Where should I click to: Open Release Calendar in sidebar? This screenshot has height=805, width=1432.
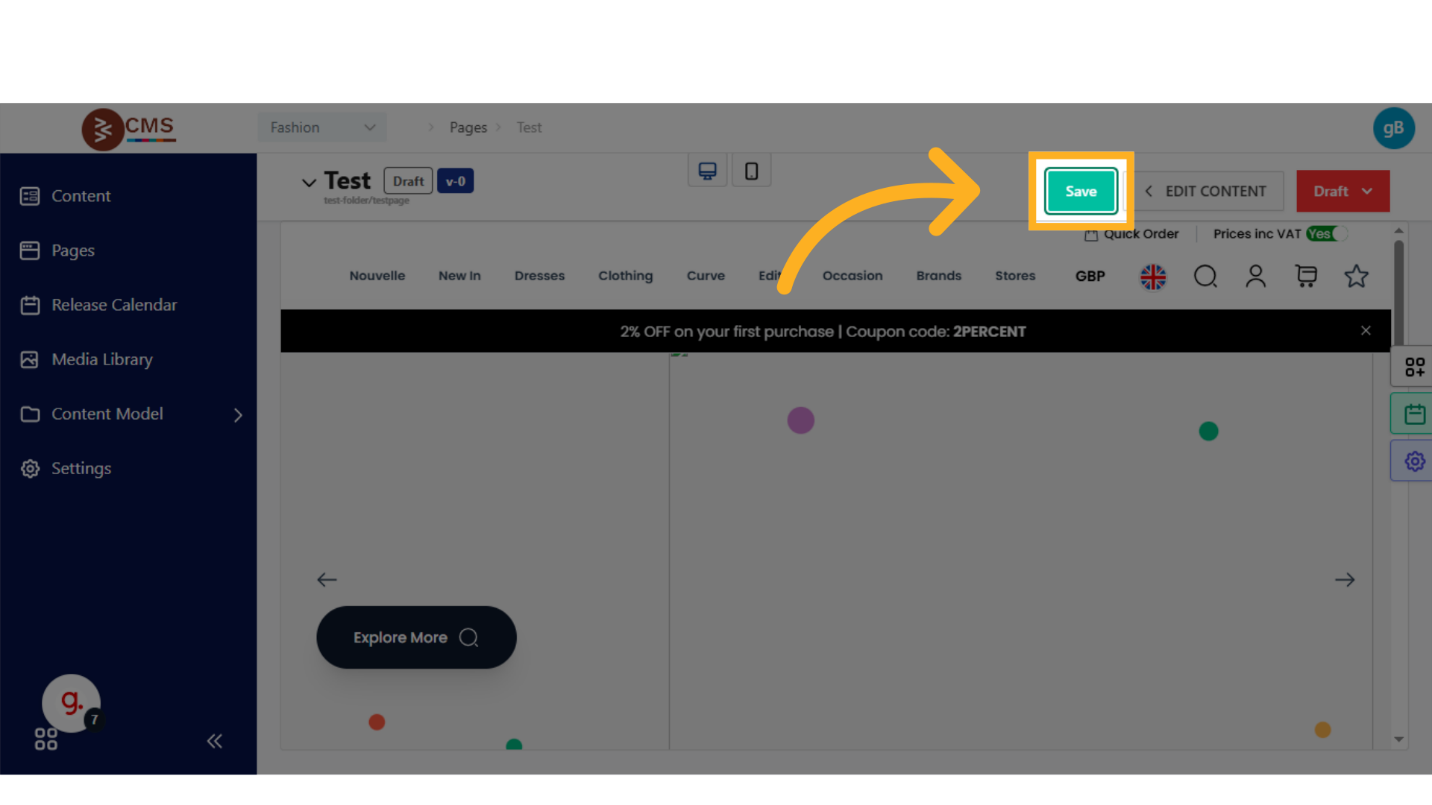114,305
